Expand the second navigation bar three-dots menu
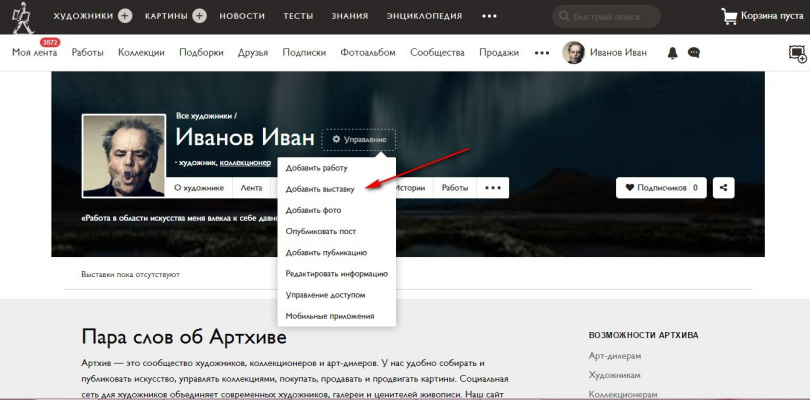 point(542,53)
